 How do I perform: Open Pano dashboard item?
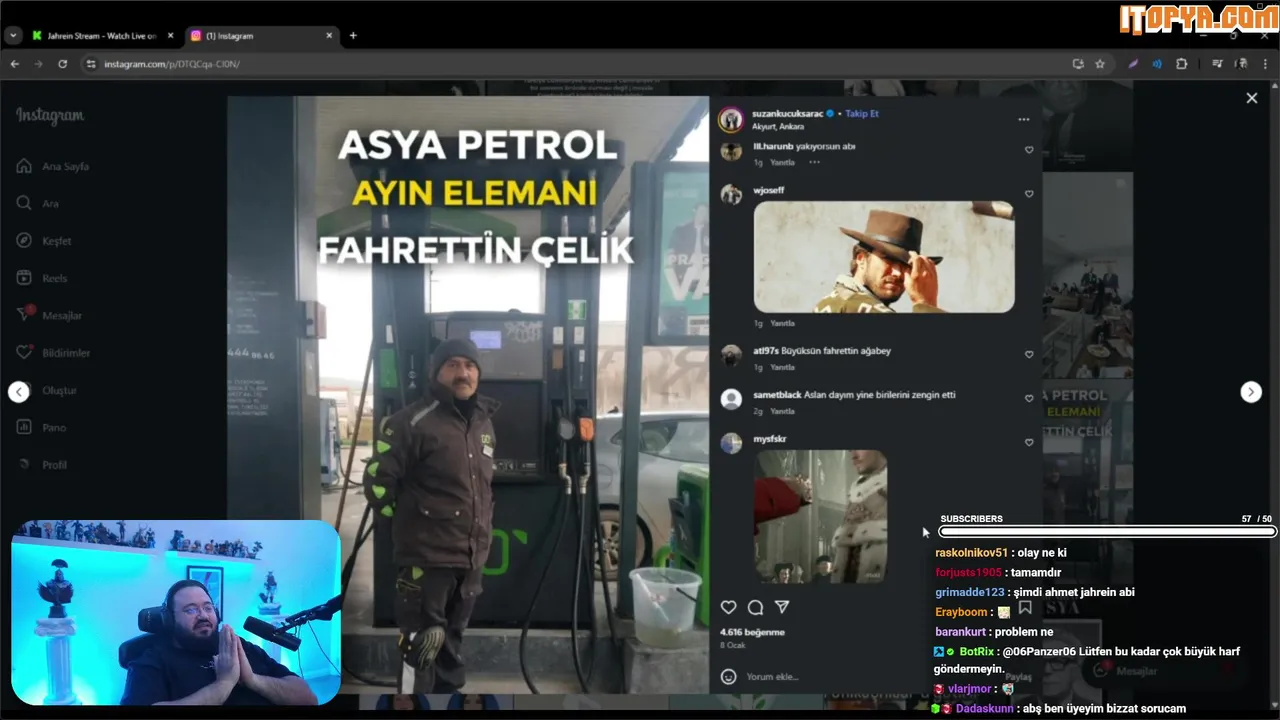point(41,427)
